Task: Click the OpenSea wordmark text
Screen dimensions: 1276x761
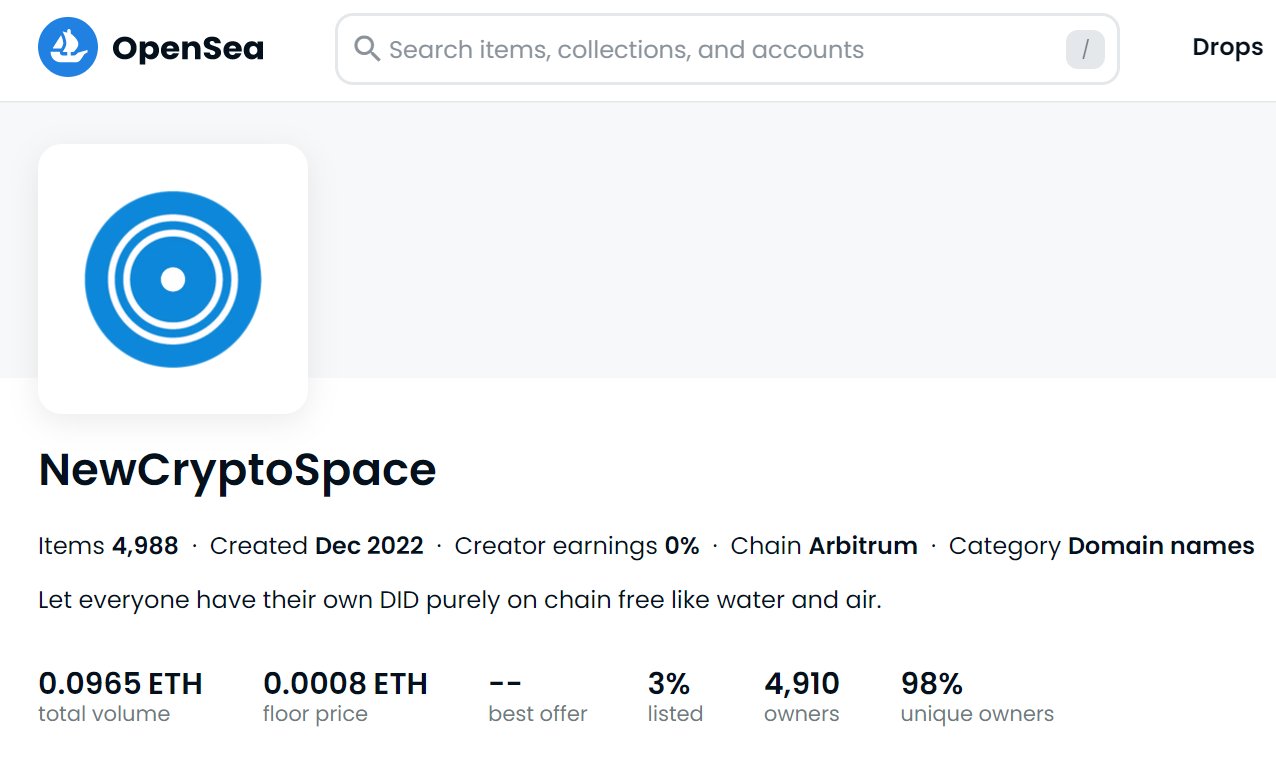Action: tap(188, 48)
